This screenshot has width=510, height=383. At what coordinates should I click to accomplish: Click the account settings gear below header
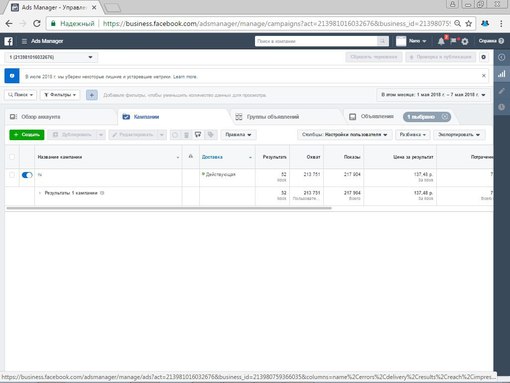[x=484, y=57]
